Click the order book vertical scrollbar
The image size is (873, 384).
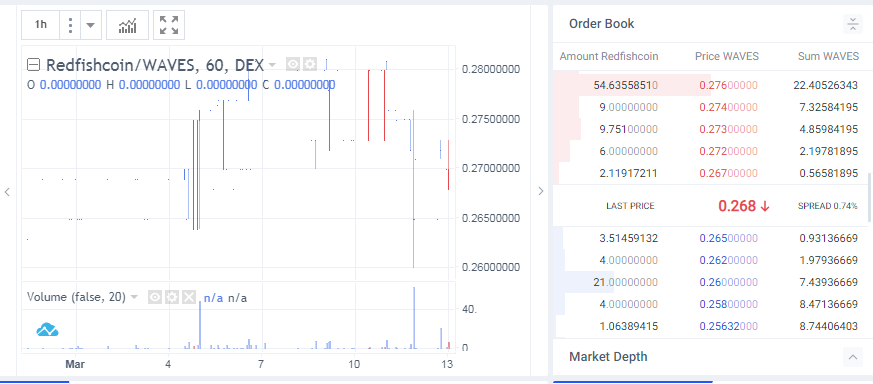pos(868,198)
